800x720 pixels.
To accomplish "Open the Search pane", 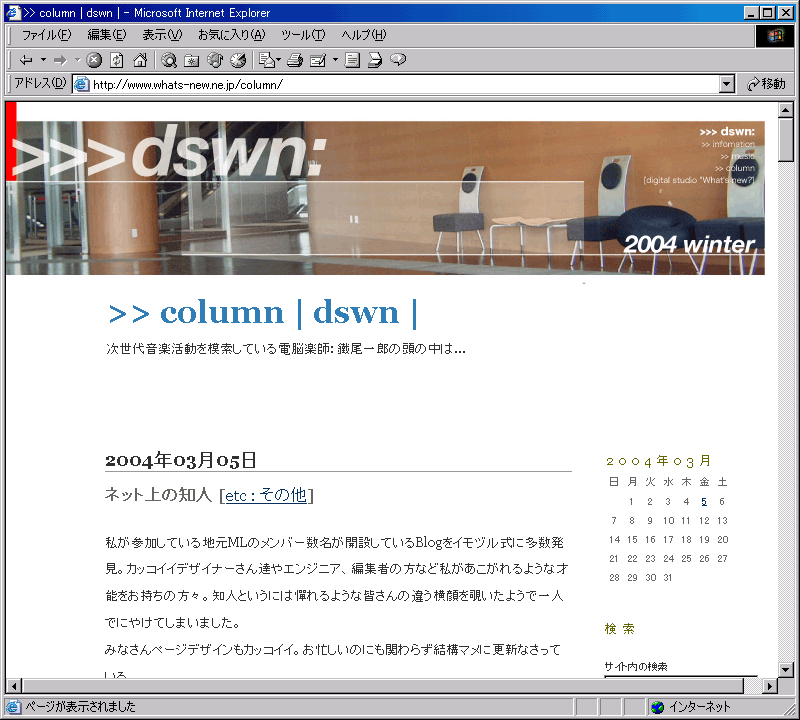I will tap(169, 60).
